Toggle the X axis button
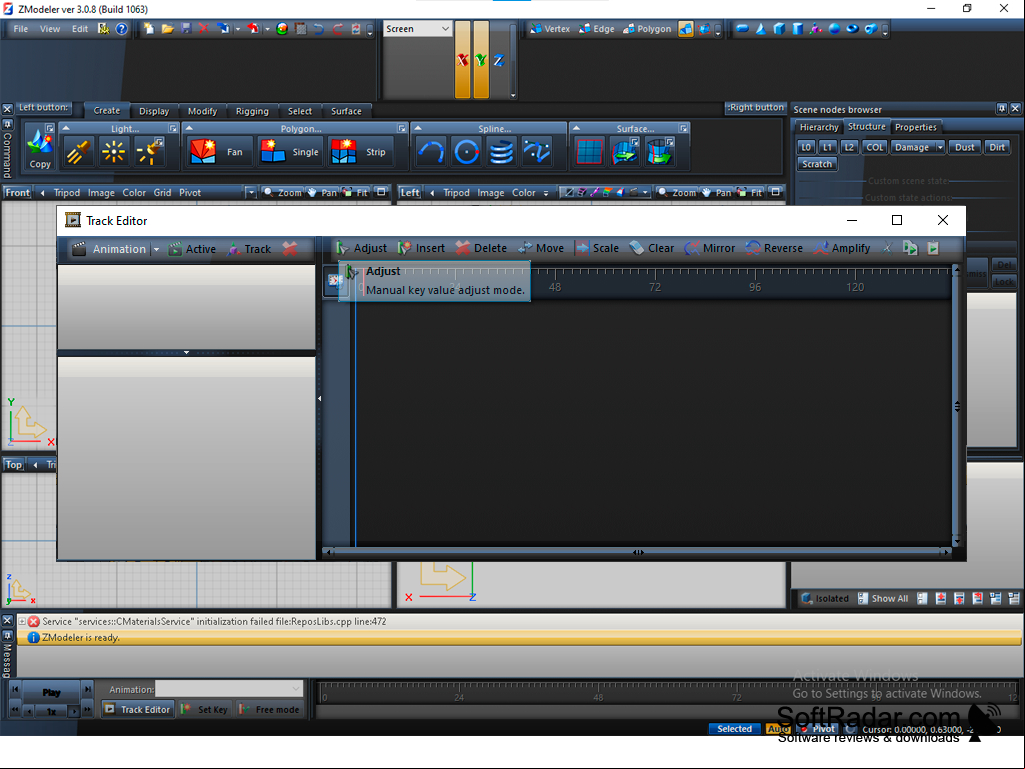 click(463, 60)
